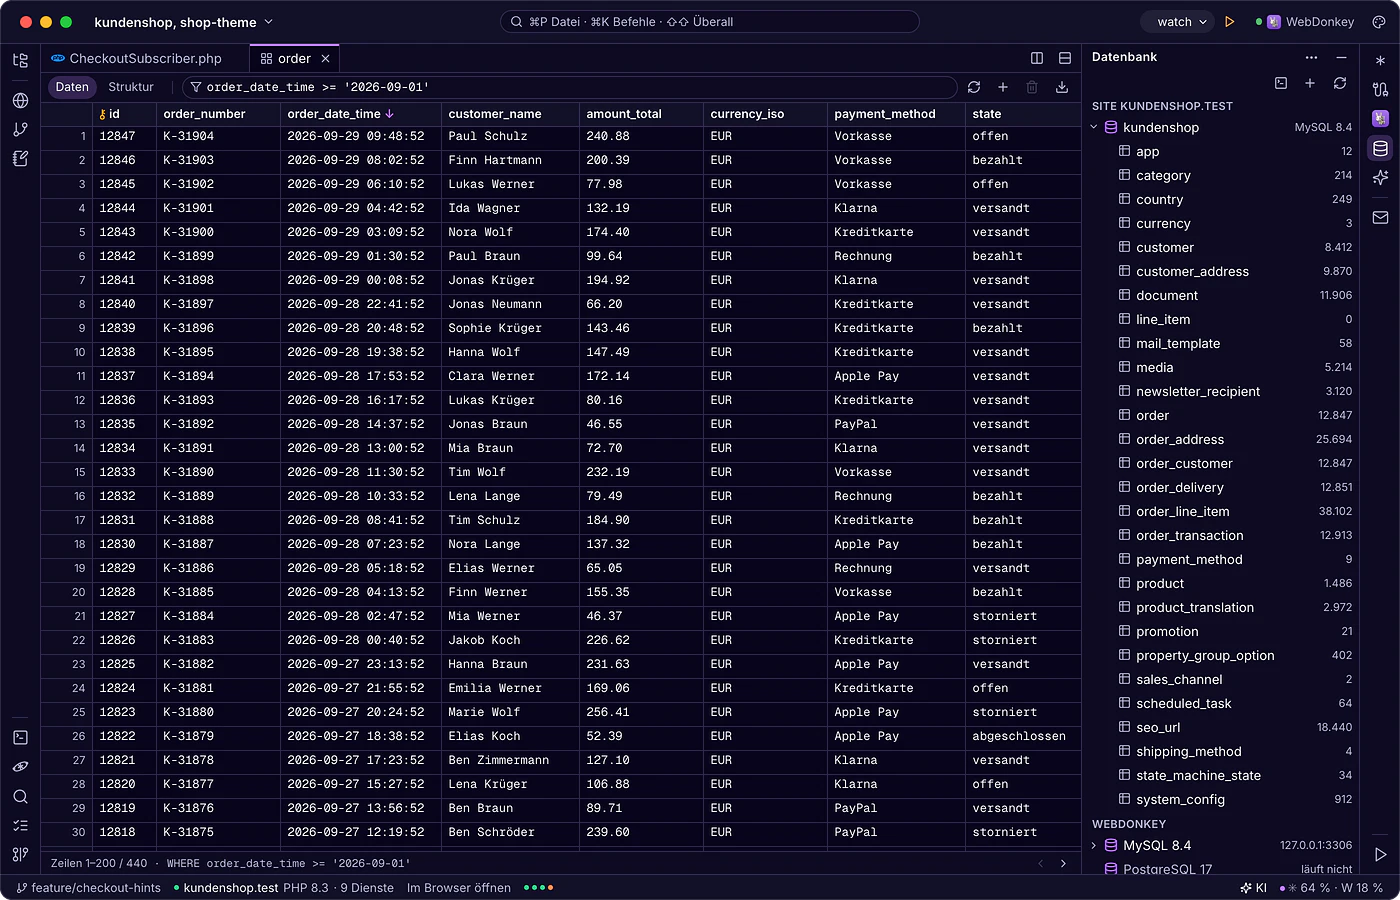This screenshot has height=900, width=1400.
Task: Open the Datenbank panel more-options menu
Action: 1312,57
